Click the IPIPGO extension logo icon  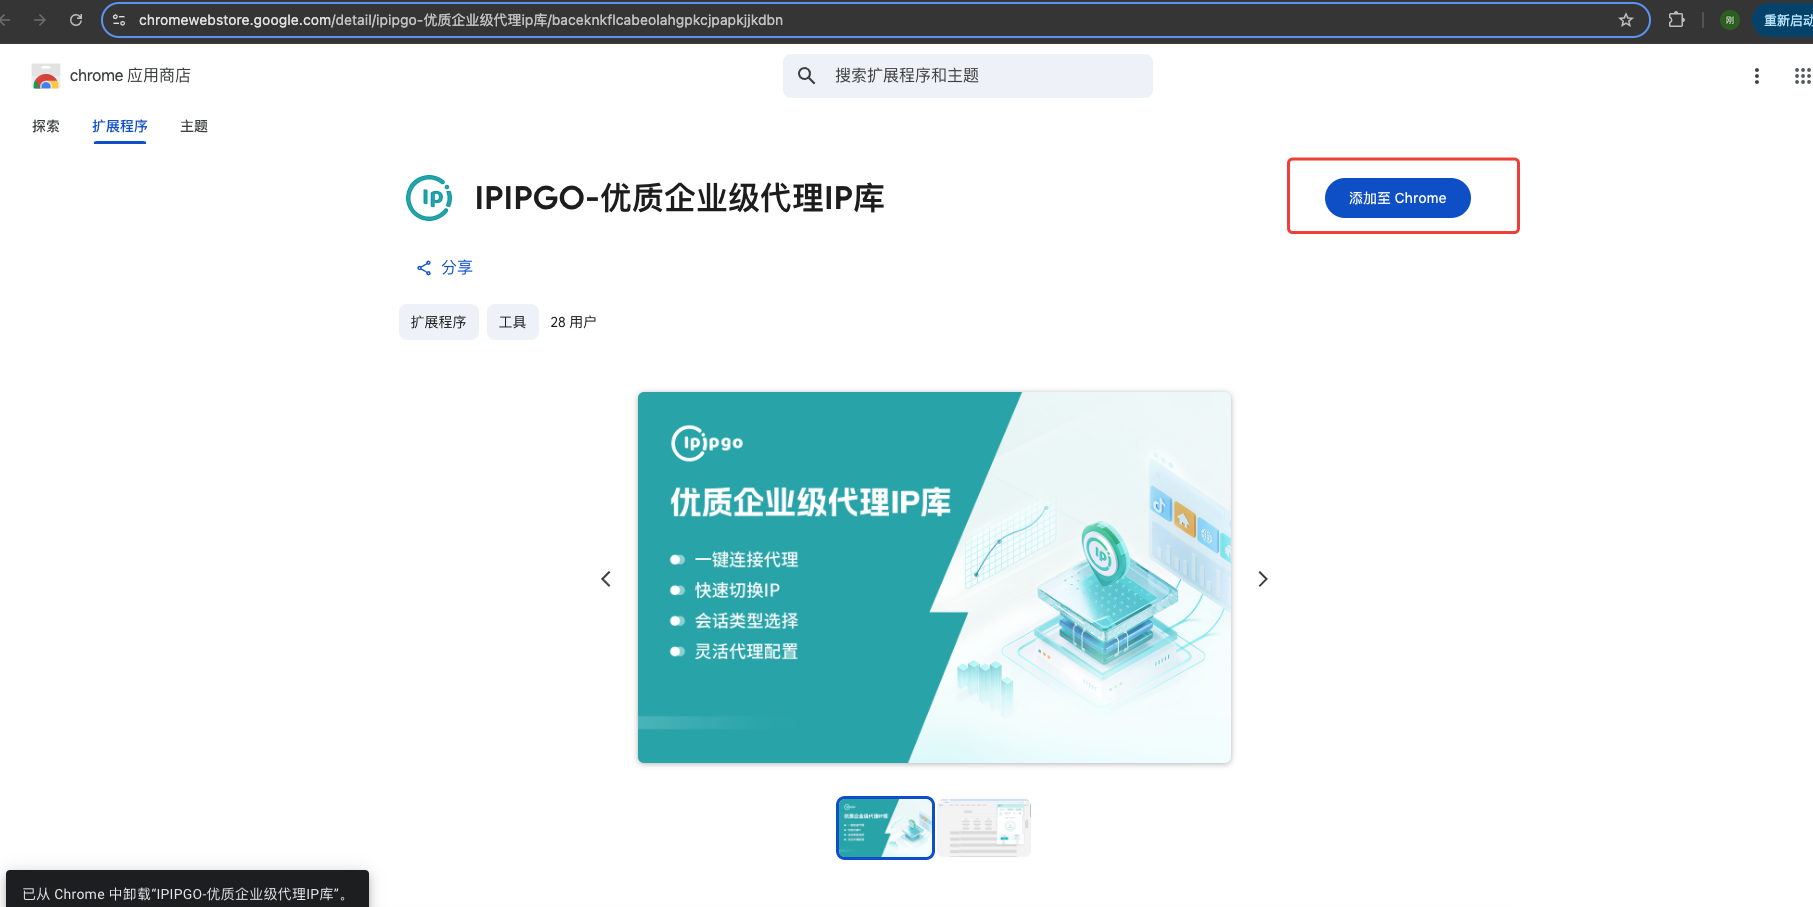click(x=429, y=198)
